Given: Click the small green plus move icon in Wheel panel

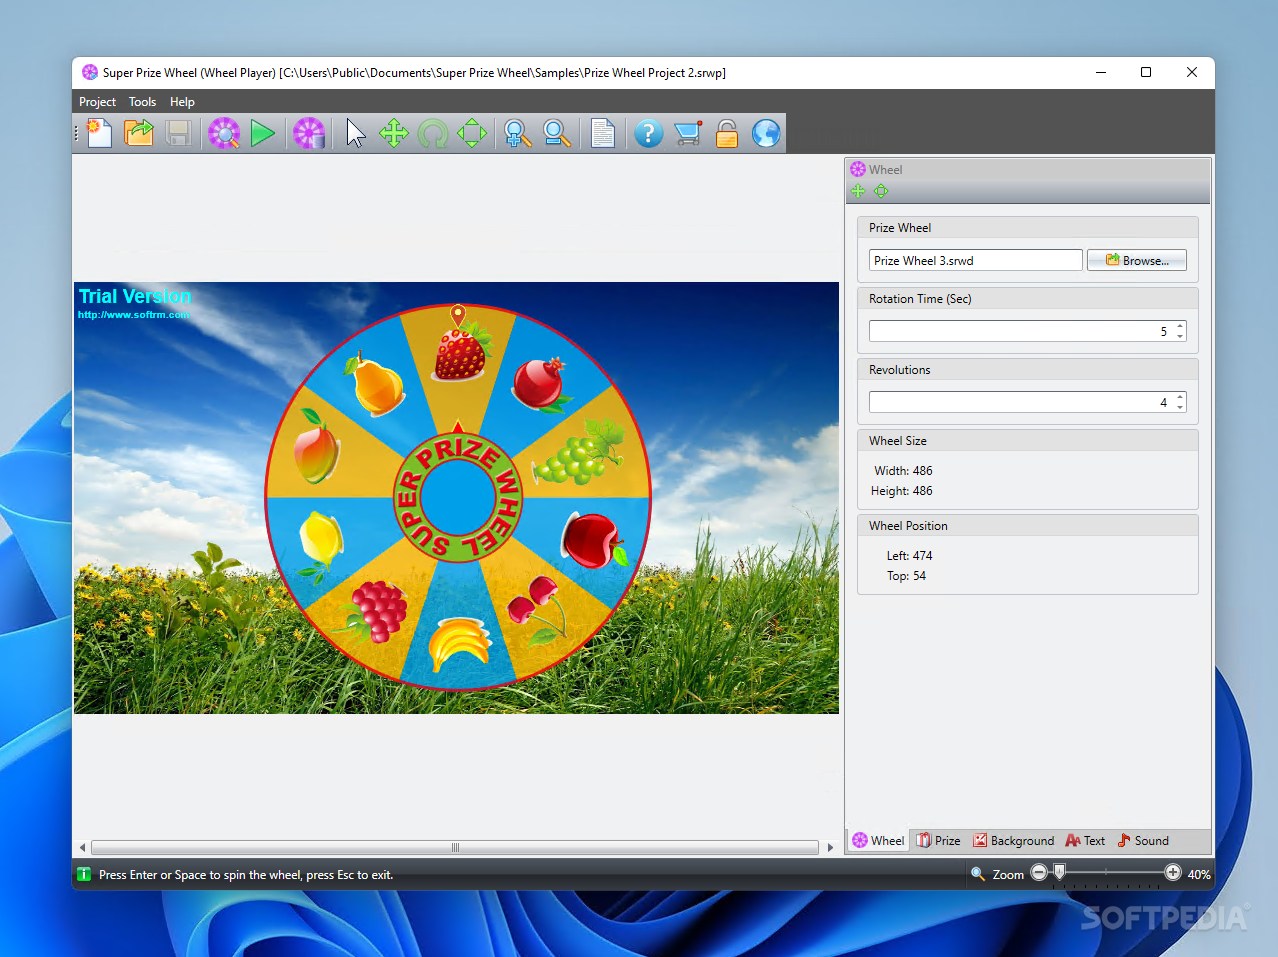Looking at the screenshot, I should (858, 191).
